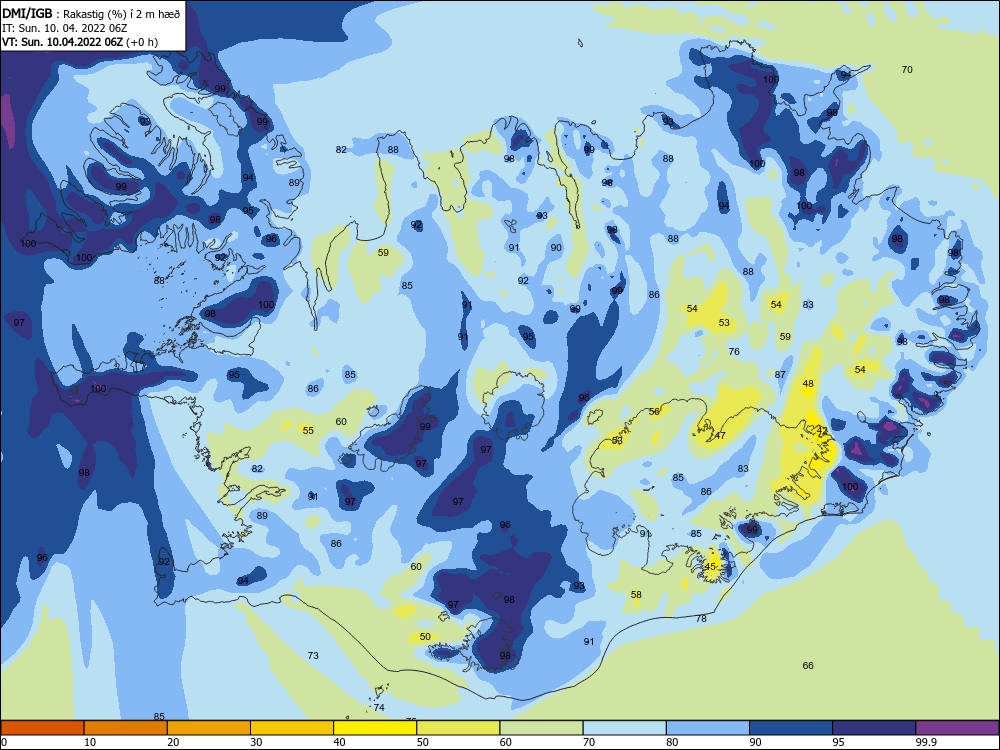
Task: Click the purple above-99.9 legend swatch
Action: click(957, 728)
